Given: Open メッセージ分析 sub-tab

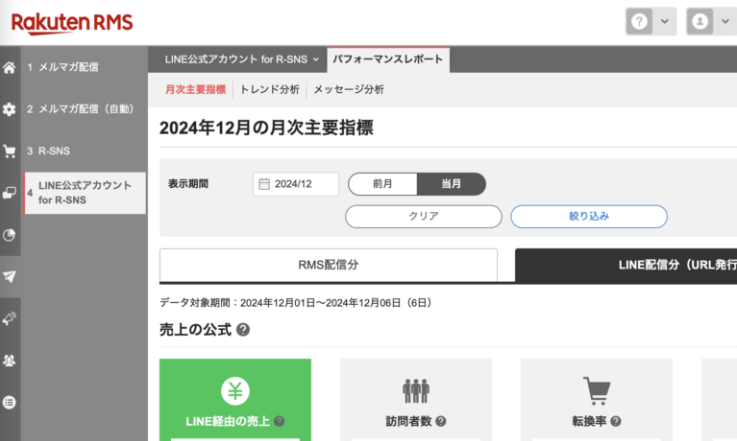Looking at the screenshot, I should (349, 89).
